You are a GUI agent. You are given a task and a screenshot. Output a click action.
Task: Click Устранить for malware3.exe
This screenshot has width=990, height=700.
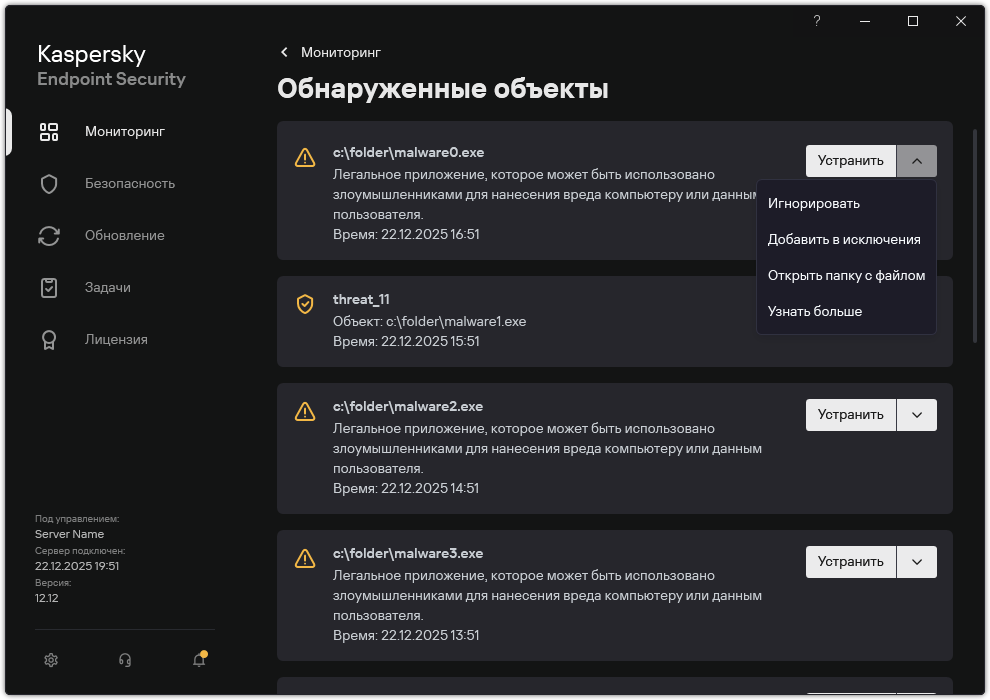[x=850, y=562]
